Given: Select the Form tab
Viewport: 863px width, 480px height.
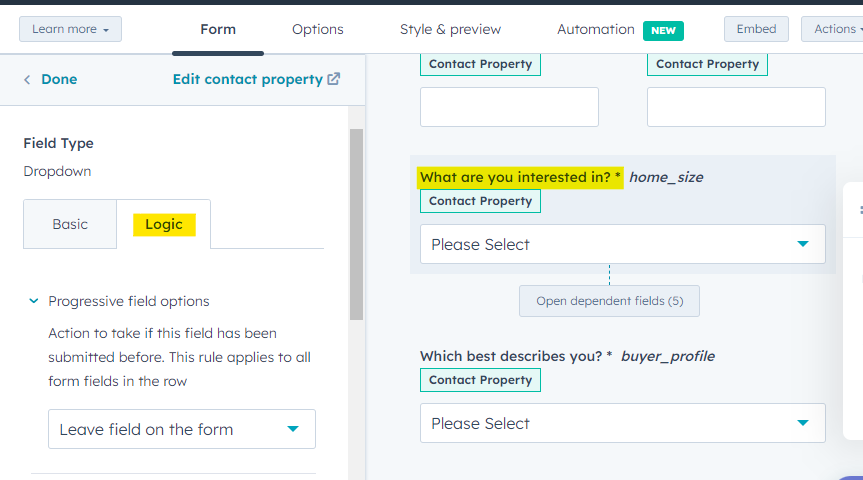Looking at the screenshot, I should click(x=218, y=29).
